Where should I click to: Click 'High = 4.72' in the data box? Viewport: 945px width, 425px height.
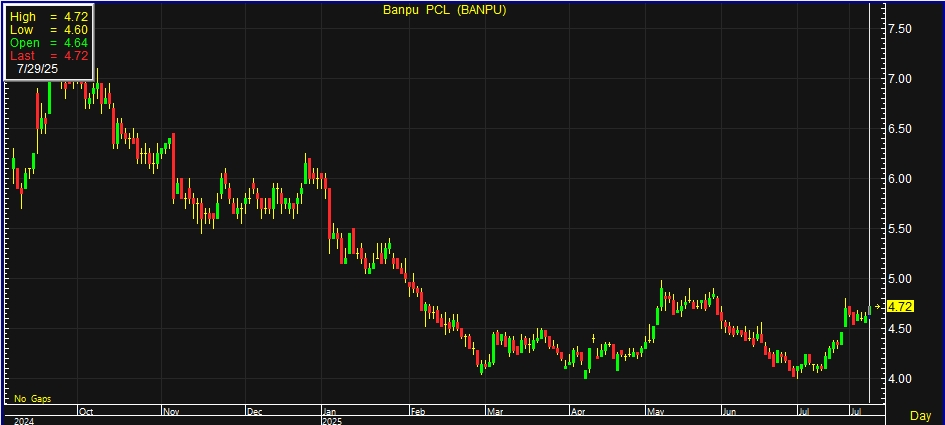[49, 17]
